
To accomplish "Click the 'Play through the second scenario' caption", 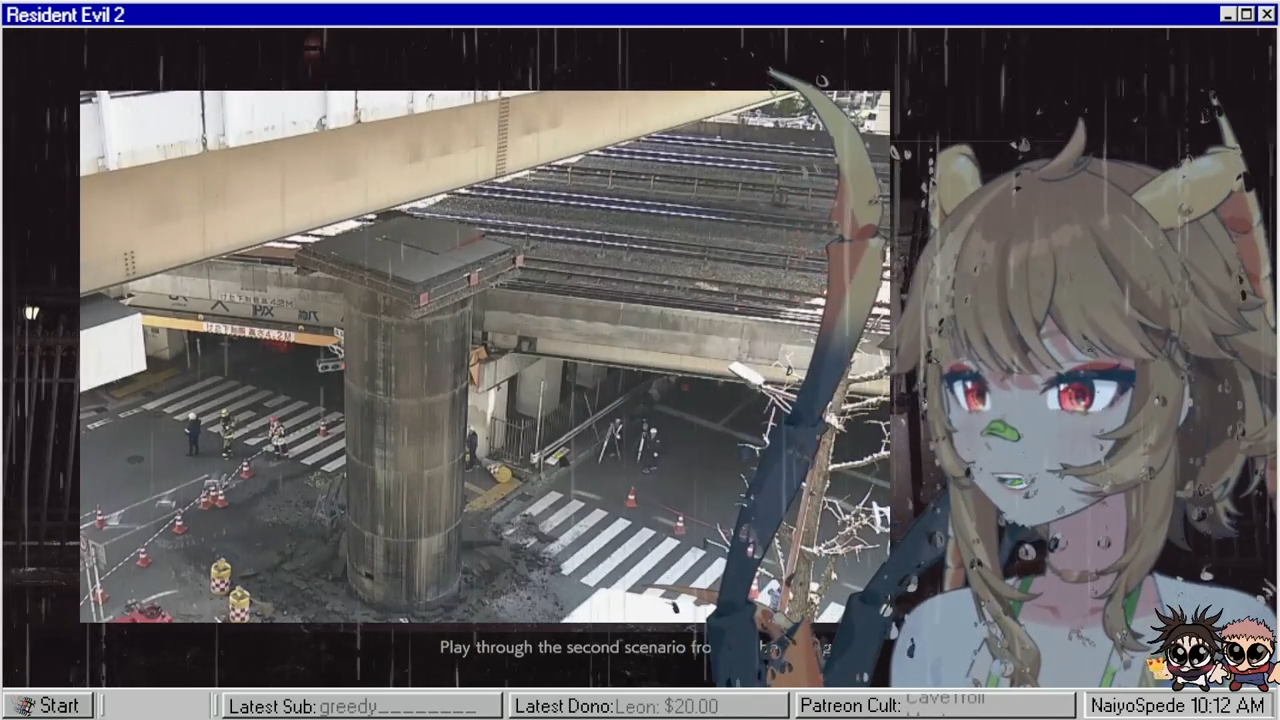I will pyautogui.click(x=575, y=647).
